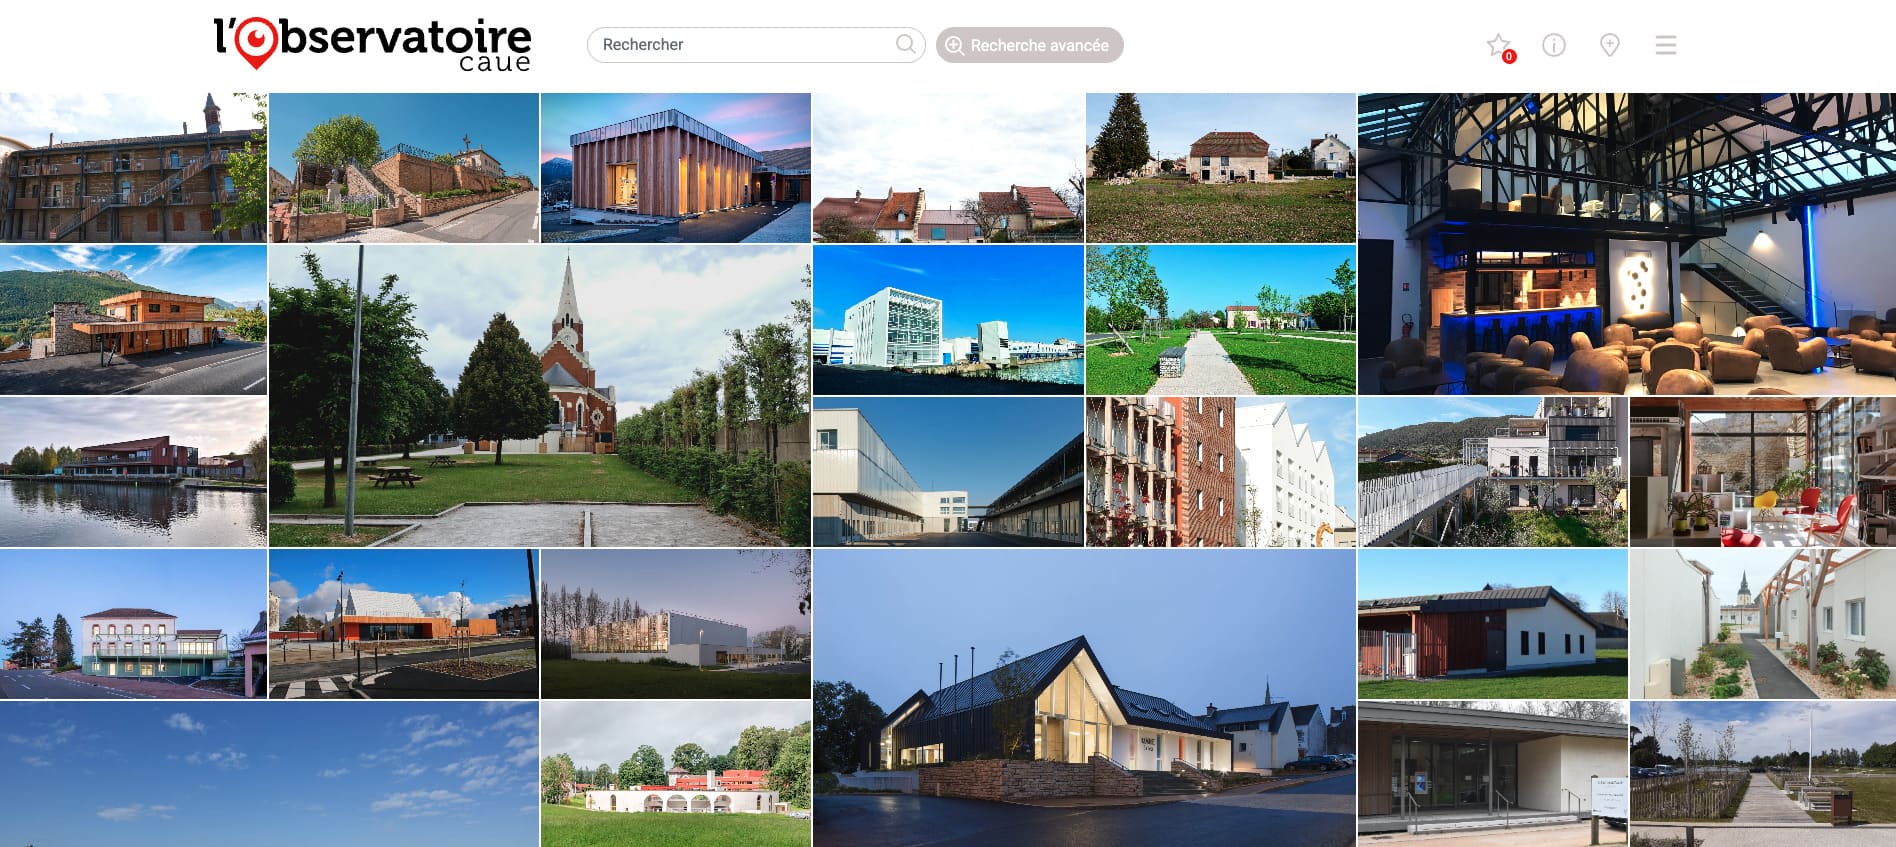Open the lakeside building reflection photo
This screenshot has height=847, width=1896.
pyautogui.click(x=133, y=472)
